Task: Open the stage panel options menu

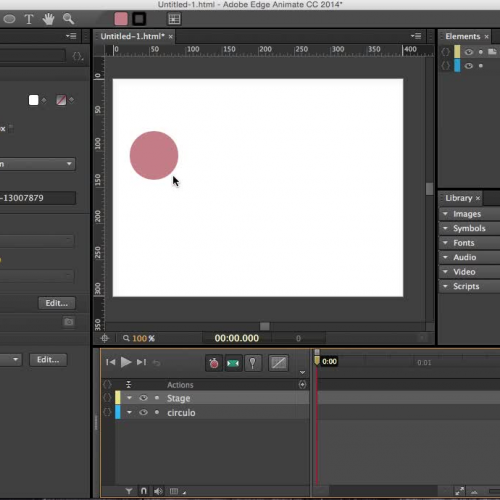Action: pos(416,36)
